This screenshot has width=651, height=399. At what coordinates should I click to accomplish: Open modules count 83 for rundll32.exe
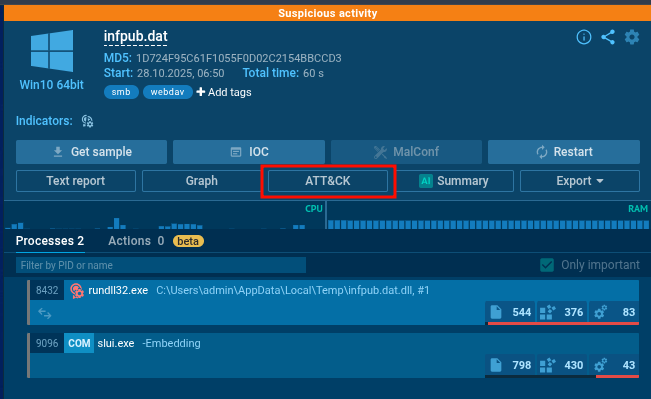(614, 312)
